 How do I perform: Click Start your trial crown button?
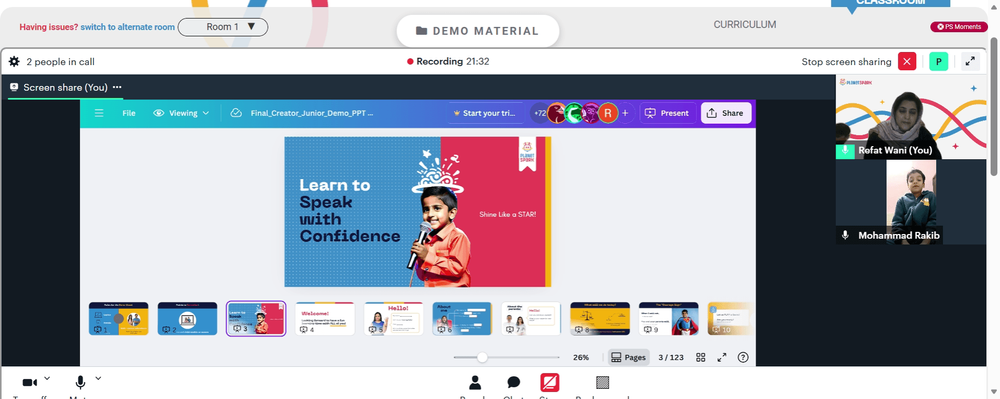click(484, 113)
